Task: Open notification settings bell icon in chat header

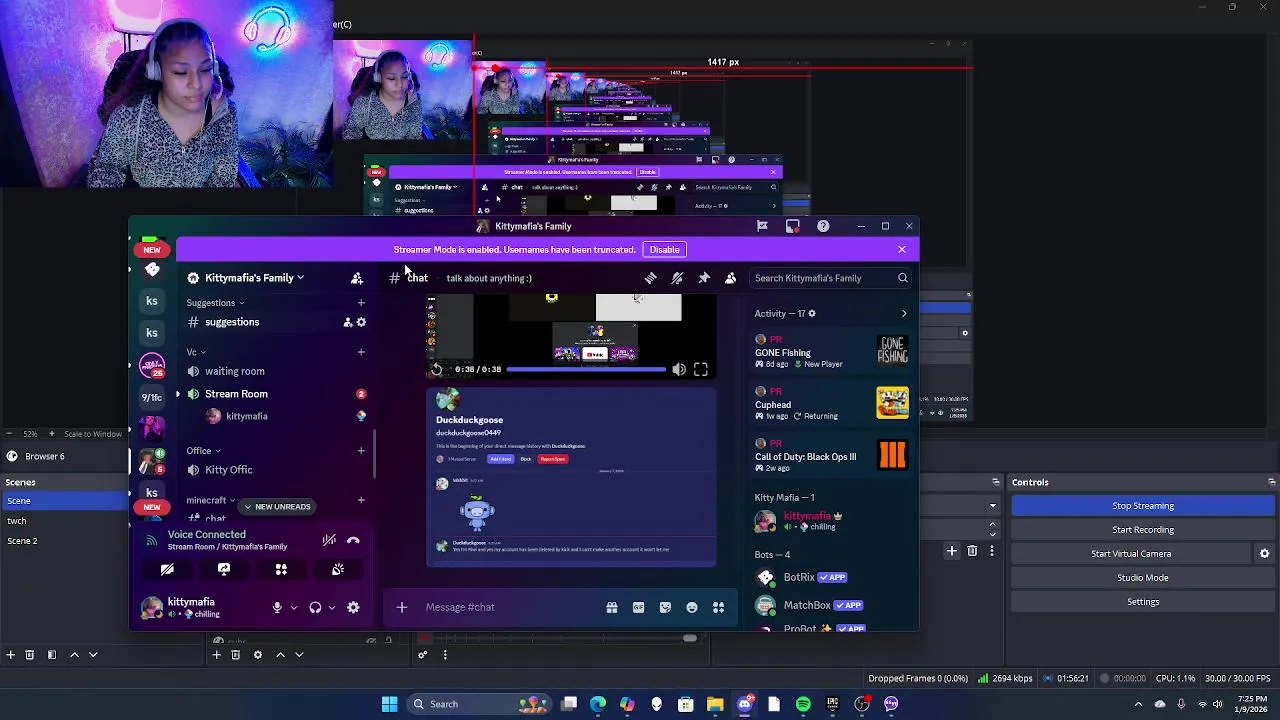Action: point(677,278)
